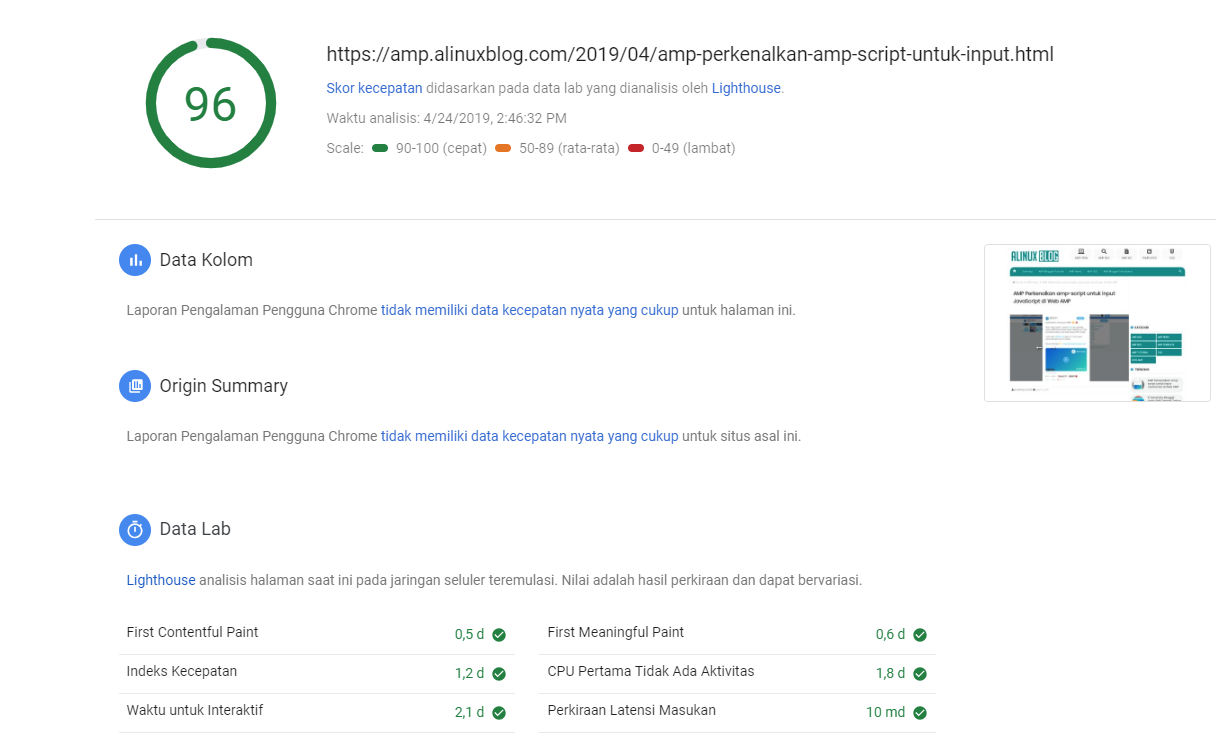Click the Waktu untuk Interaktif label
This screenshot has width=1216, height=734.
coord(195,710)
